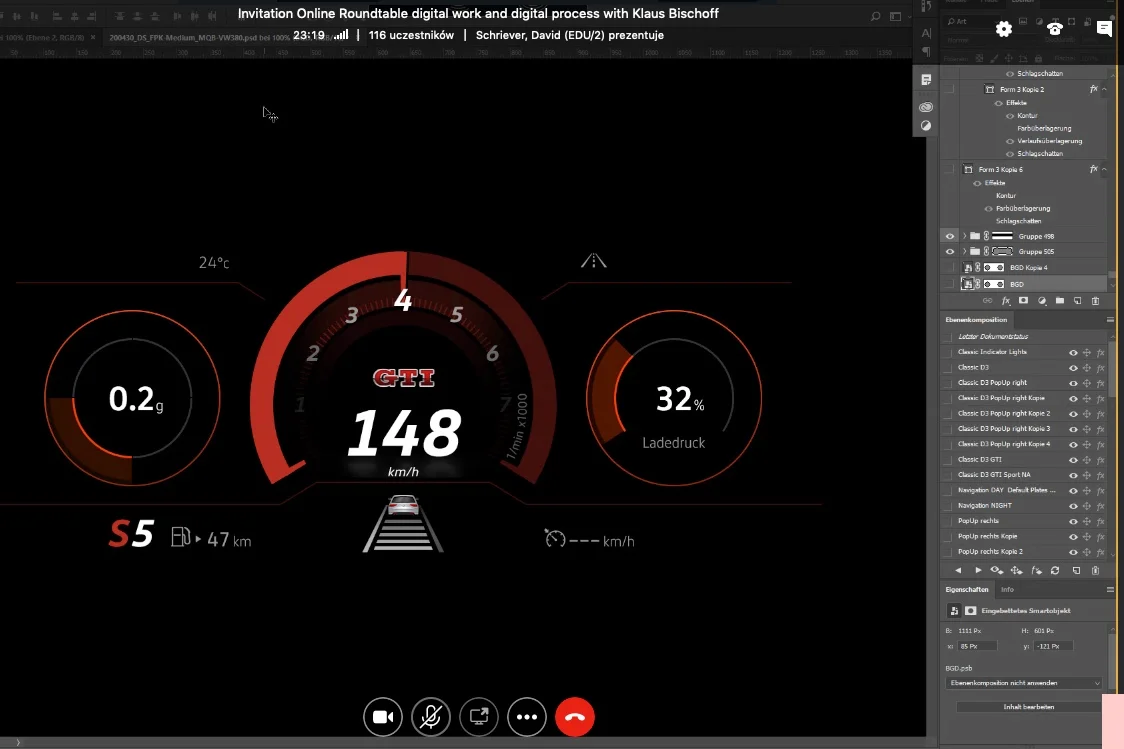This screenshot has width=1124, height=749.
Task: Open meeting settings via the gear icon
Action: (x=1004, y=29)
